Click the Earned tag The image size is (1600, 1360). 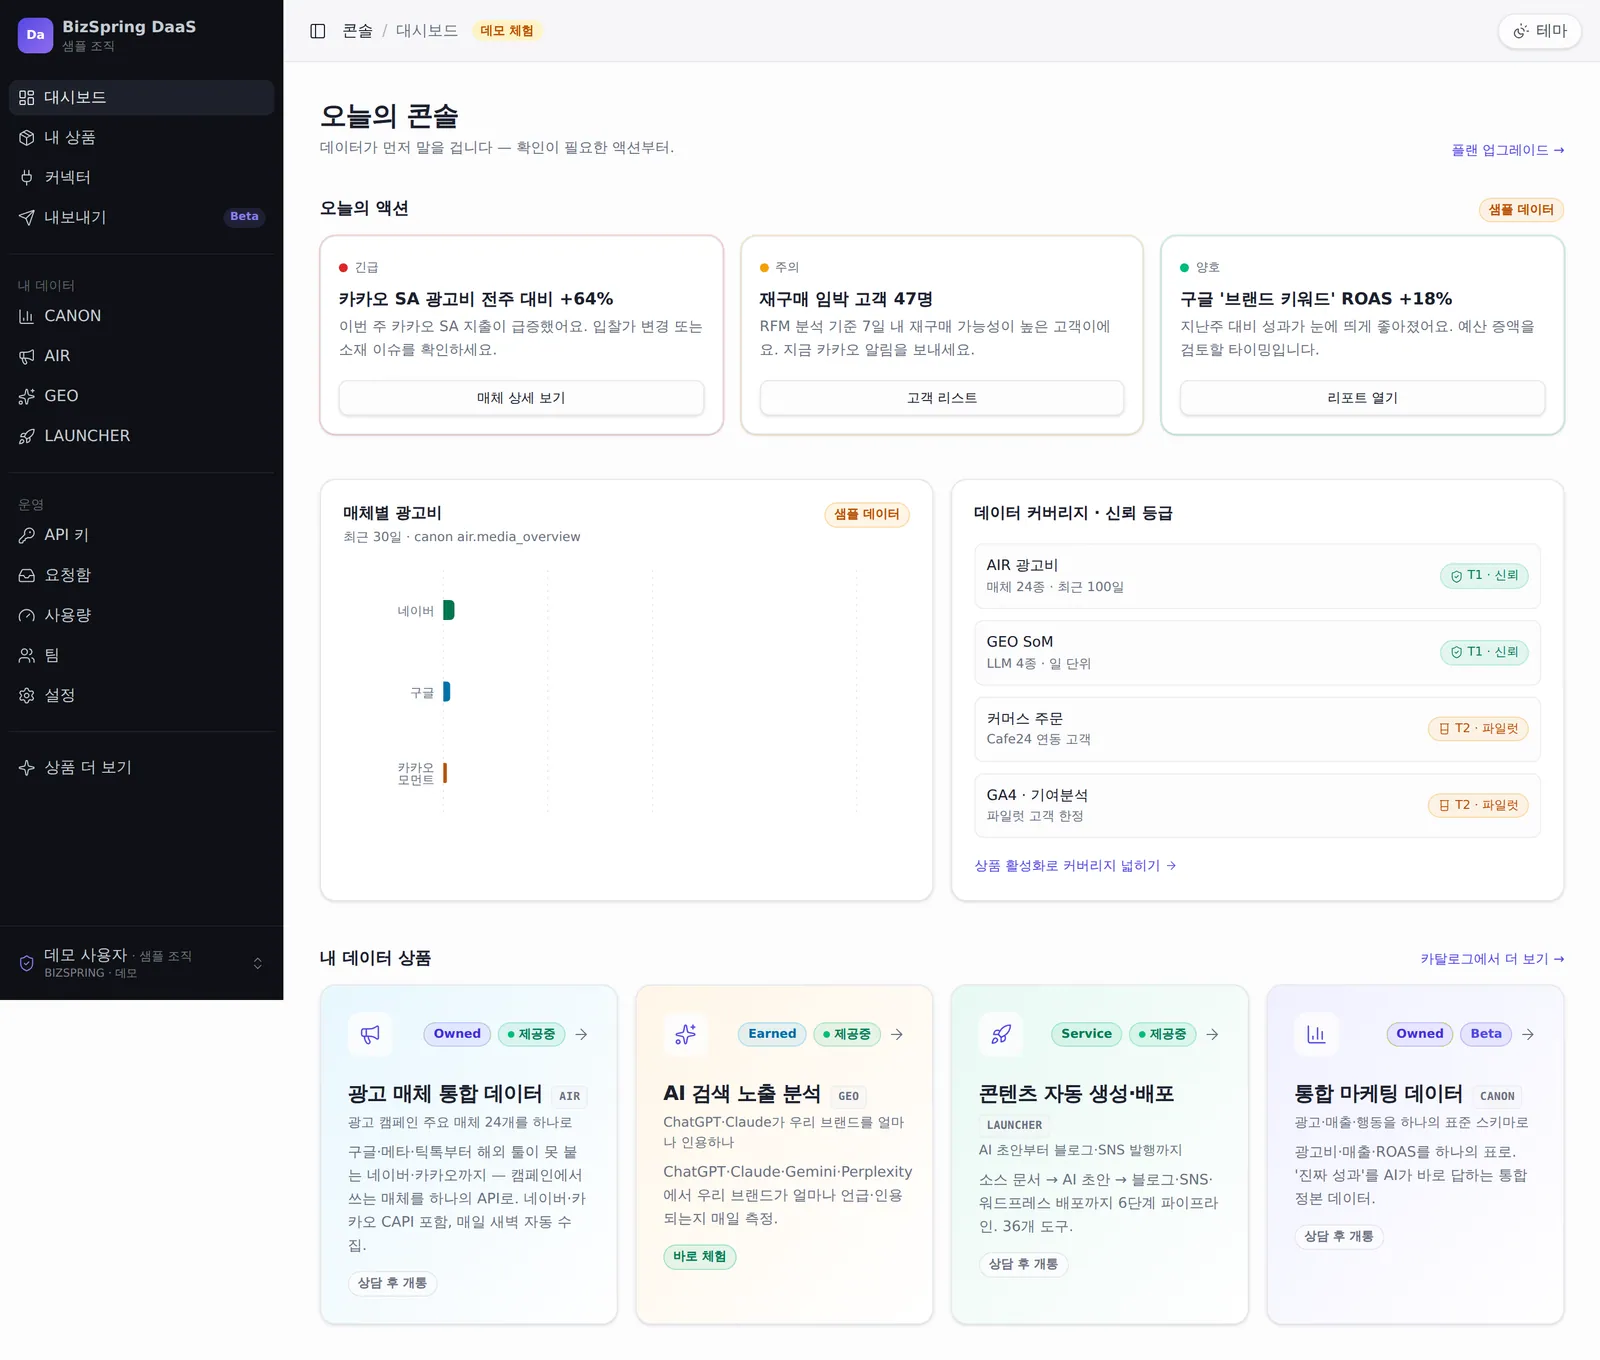point(772,1034)
